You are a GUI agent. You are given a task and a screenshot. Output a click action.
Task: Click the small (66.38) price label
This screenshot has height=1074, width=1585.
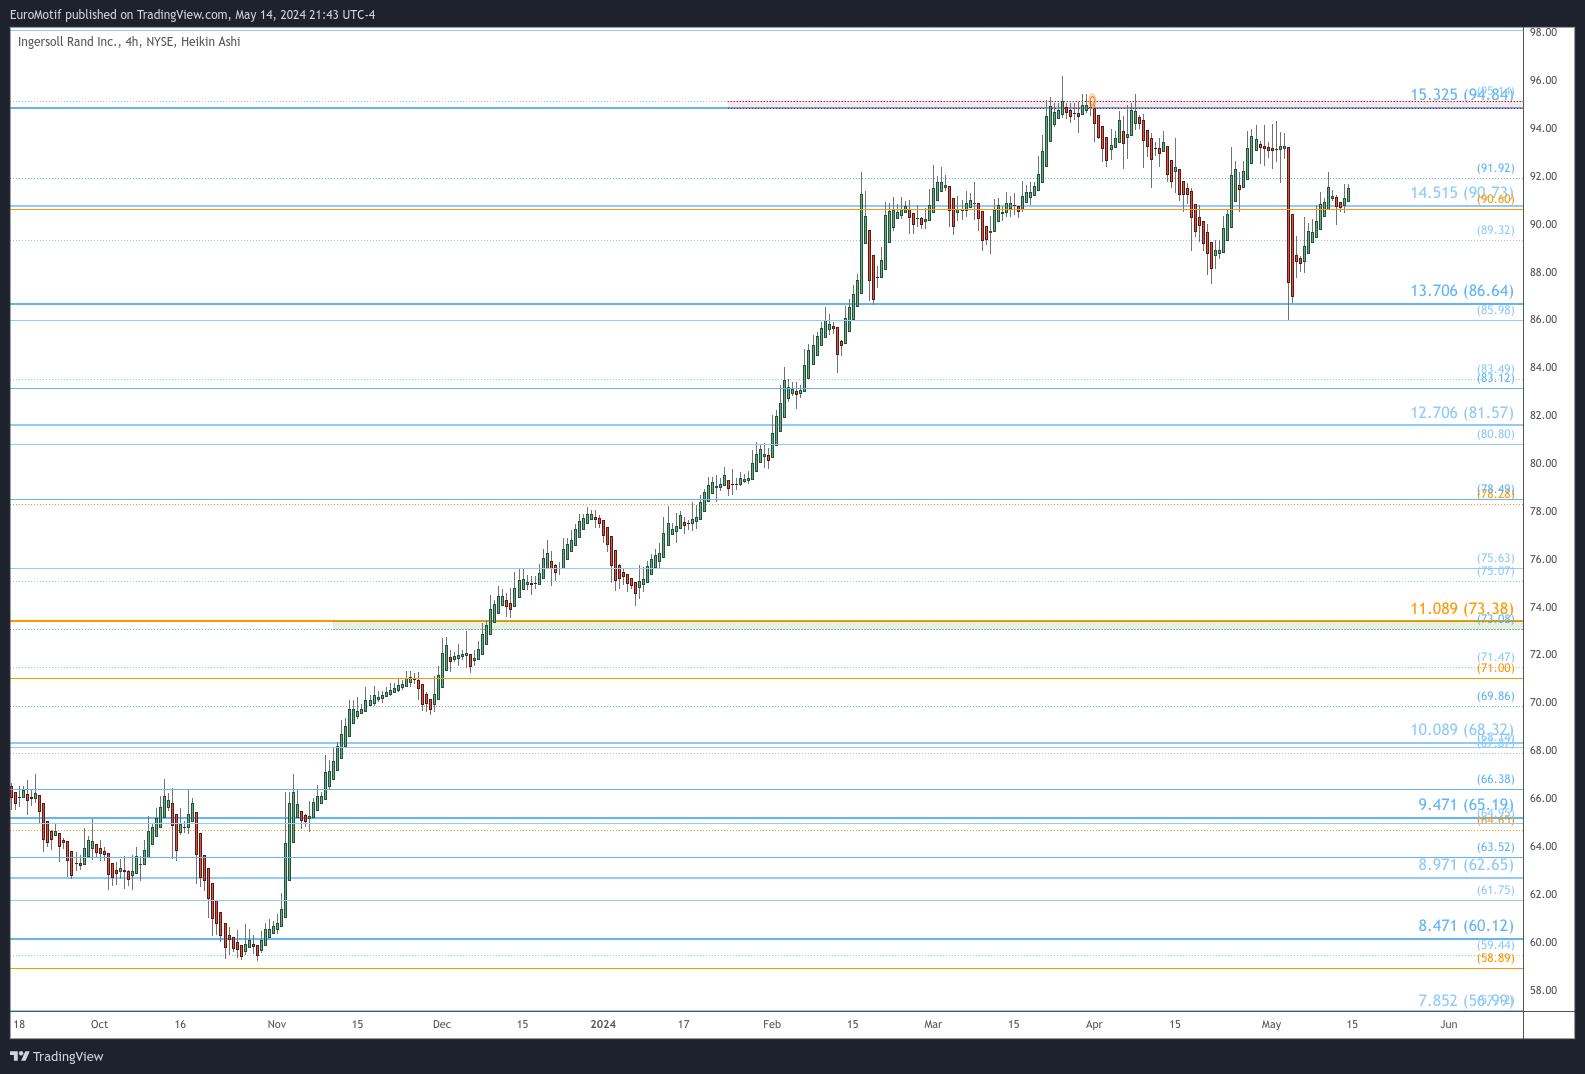point(1496,779)
